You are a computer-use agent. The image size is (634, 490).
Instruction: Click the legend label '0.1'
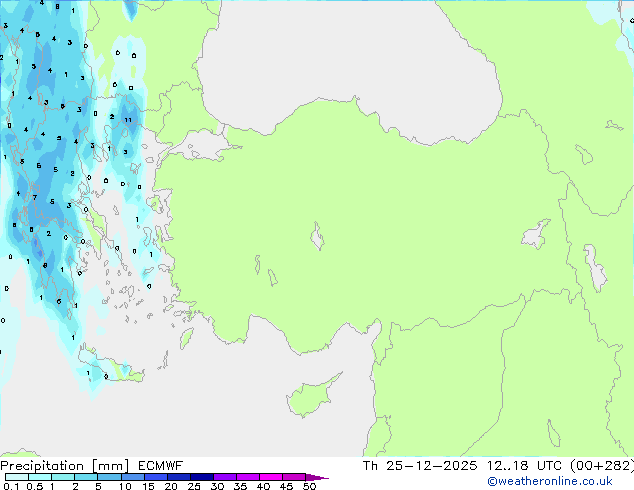[11, 486]
